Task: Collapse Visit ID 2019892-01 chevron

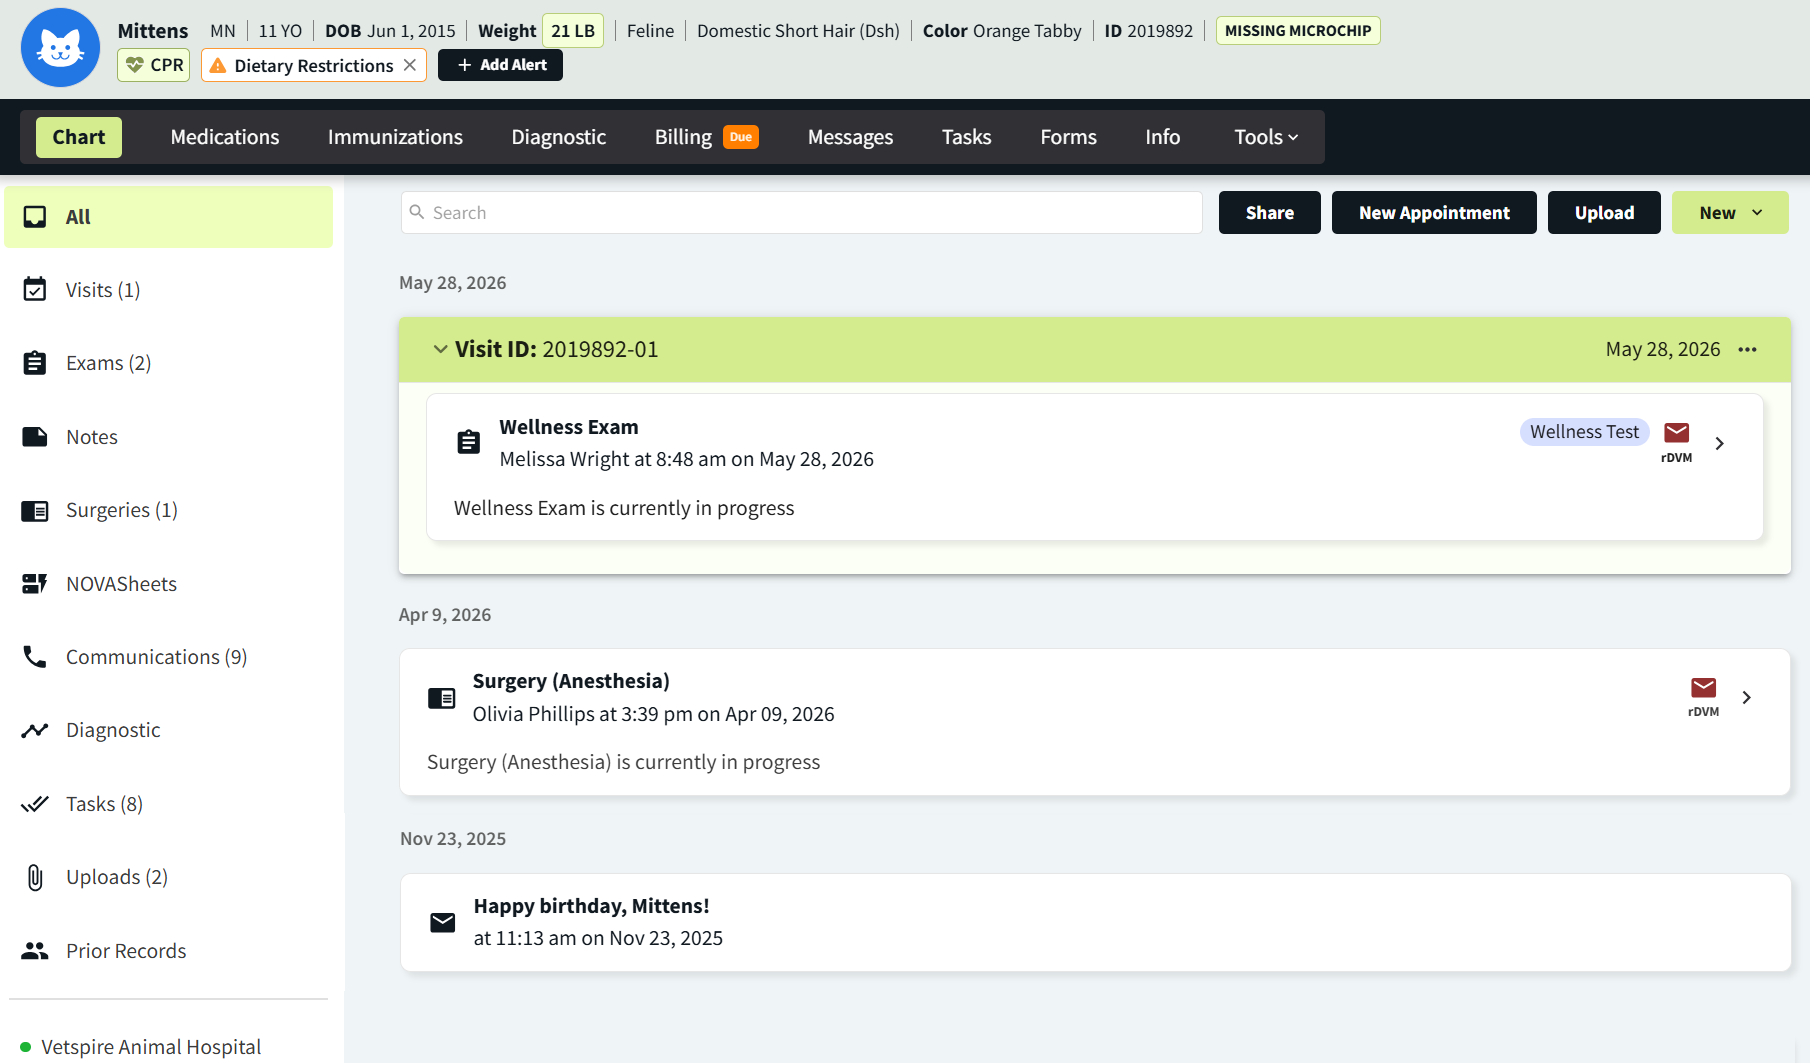Action: (x=440, y=349)
